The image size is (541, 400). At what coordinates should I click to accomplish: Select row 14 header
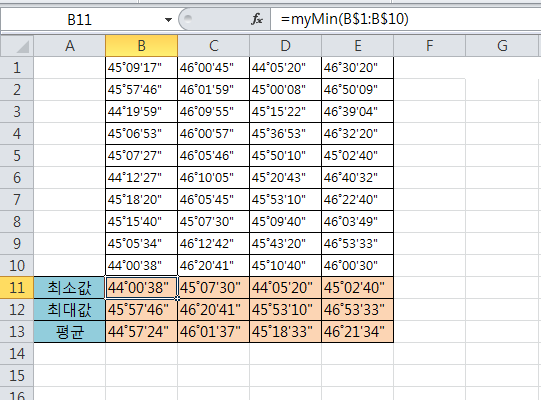pyautogui.click(x=17, y=354)
